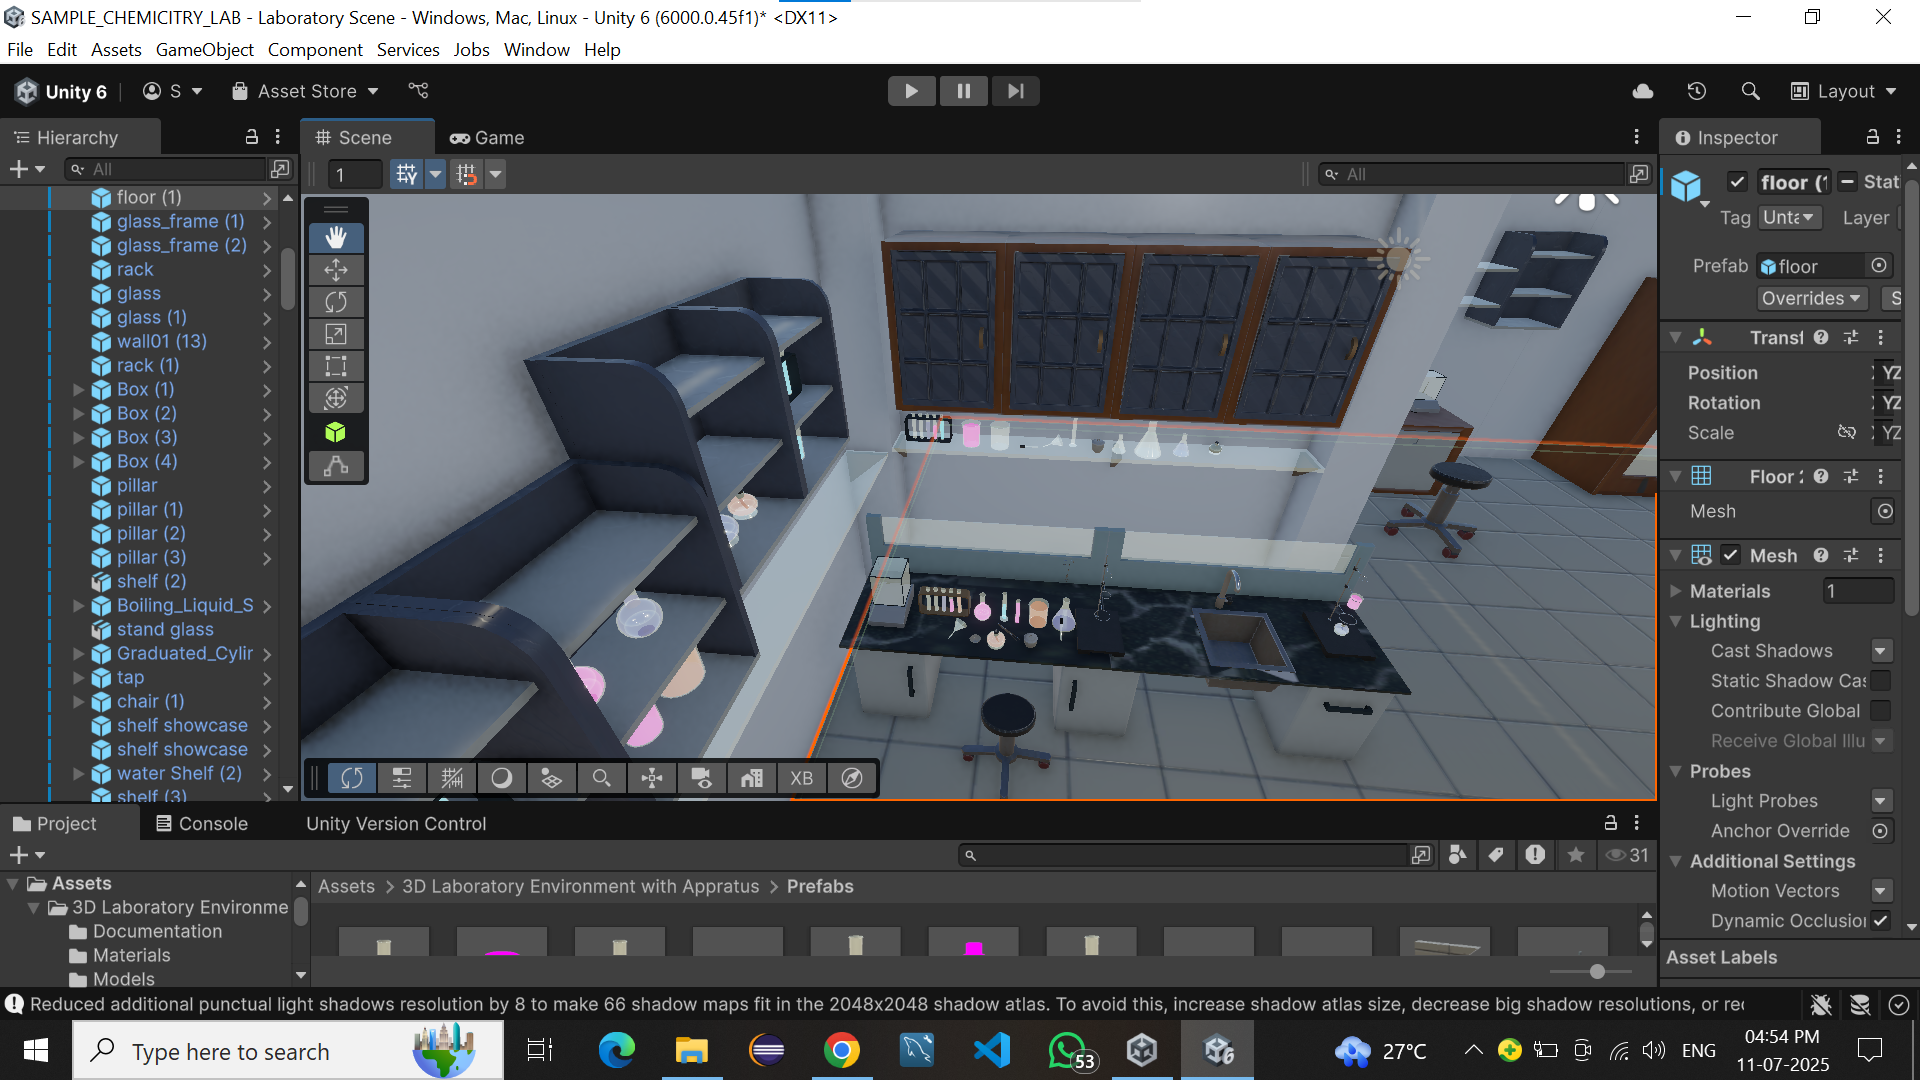Open prefab Overrides dropdown
The height and width of the screenshot is (1080, 1920).
point(1811,298)
